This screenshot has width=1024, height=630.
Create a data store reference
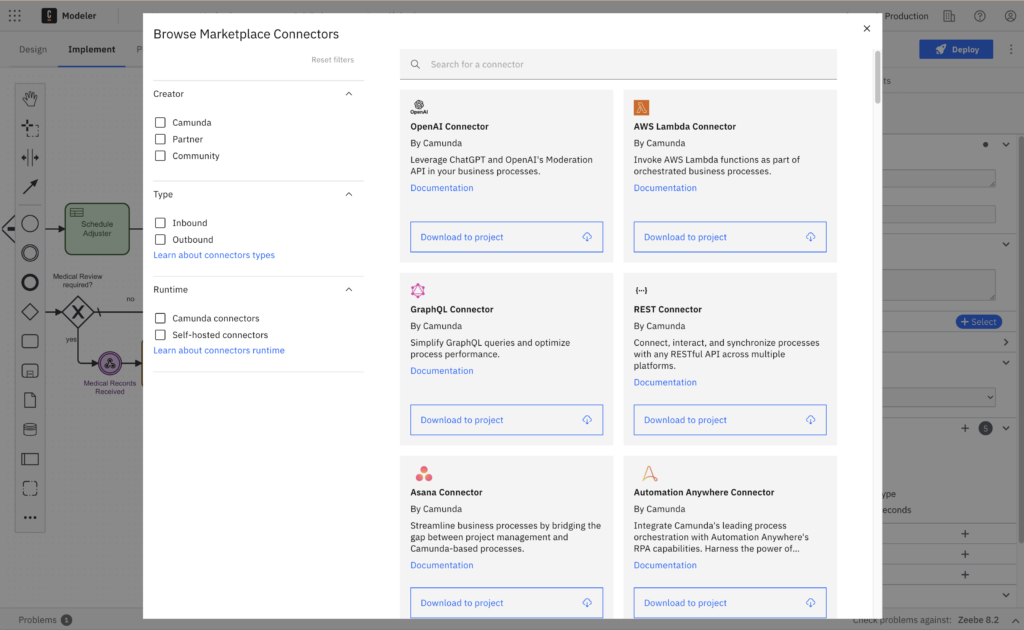click(30, 430)
